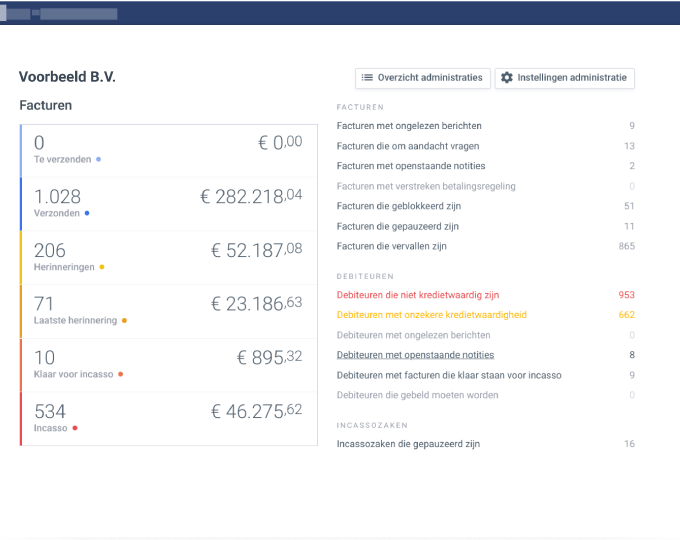Open the Laatste herinnering invoices row
Viewport: 680px width, 540px height.
click(169, 311)
